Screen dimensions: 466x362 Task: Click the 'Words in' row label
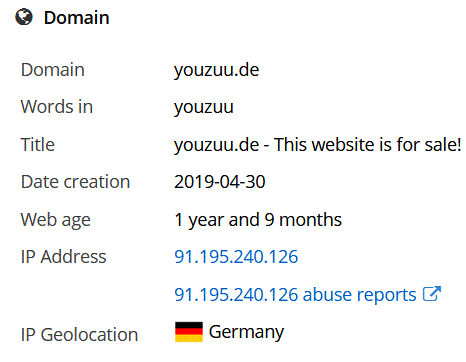(x=57, y=107)
